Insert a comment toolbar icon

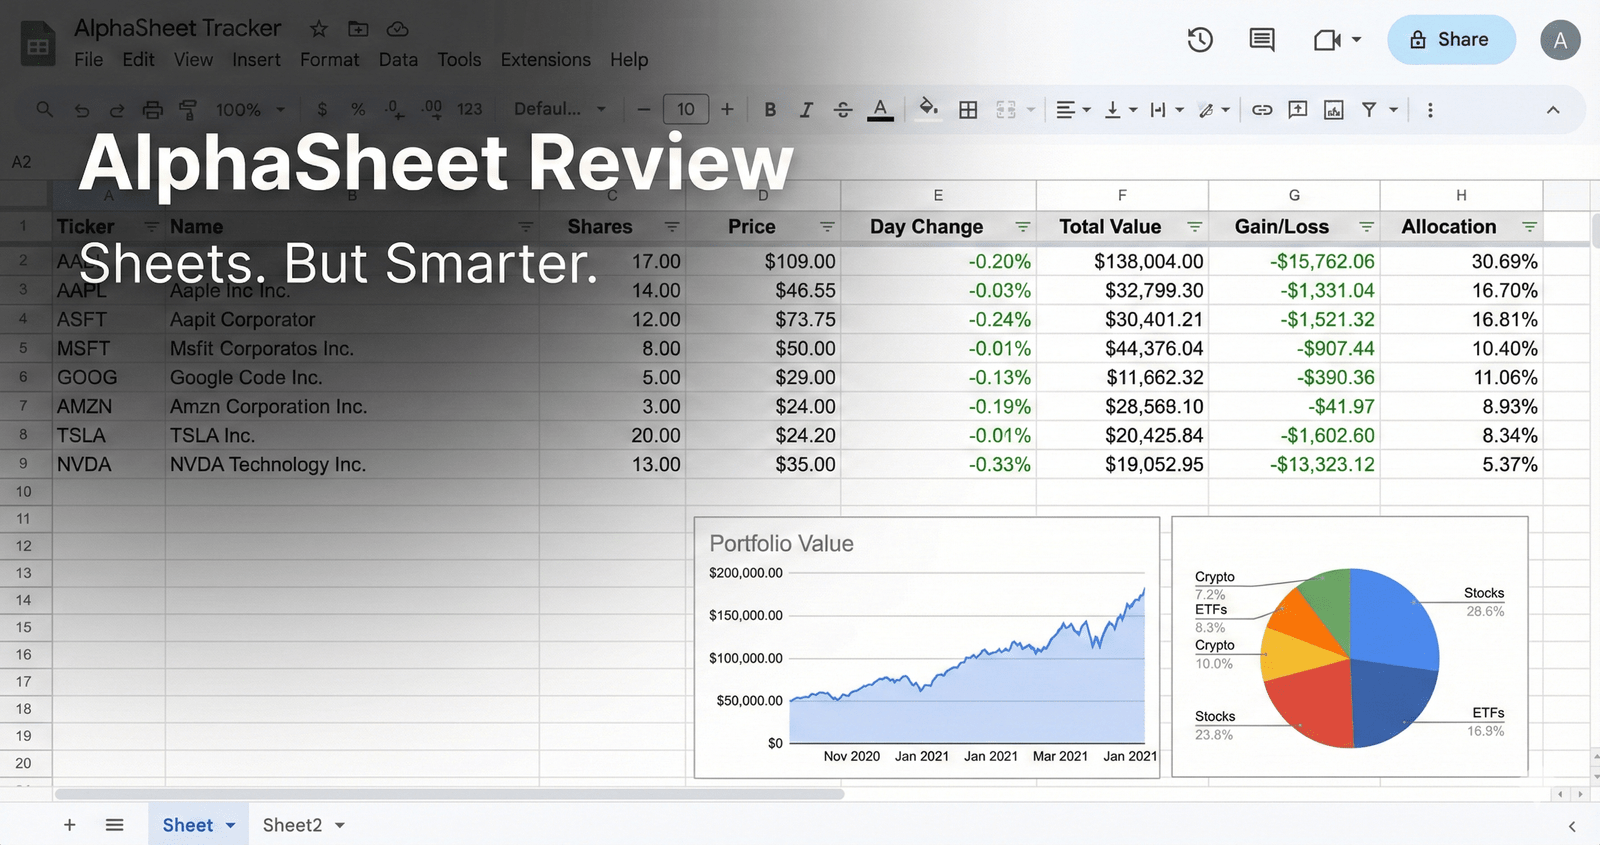[x=1298, y=110]
